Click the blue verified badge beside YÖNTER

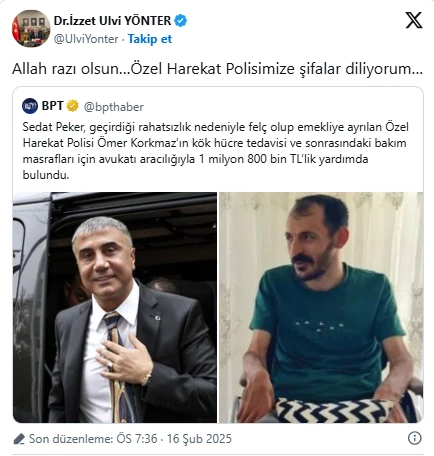(x=181, y=21)
